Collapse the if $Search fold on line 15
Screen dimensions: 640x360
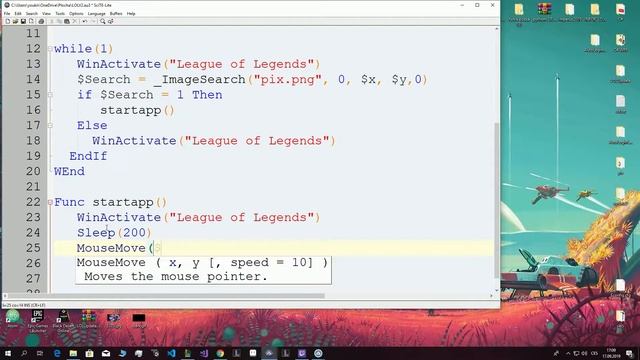pyautogui.click(x=50, y=95)
